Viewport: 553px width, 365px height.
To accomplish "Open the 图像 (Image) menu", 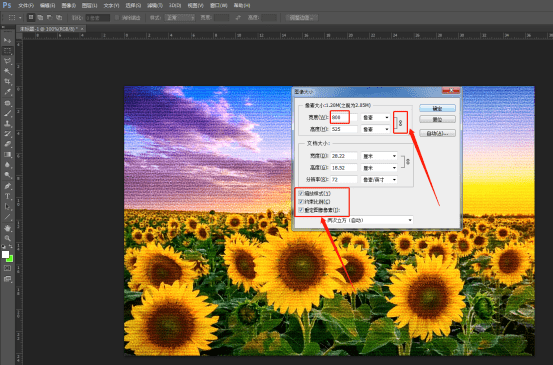I will point(68,6).
